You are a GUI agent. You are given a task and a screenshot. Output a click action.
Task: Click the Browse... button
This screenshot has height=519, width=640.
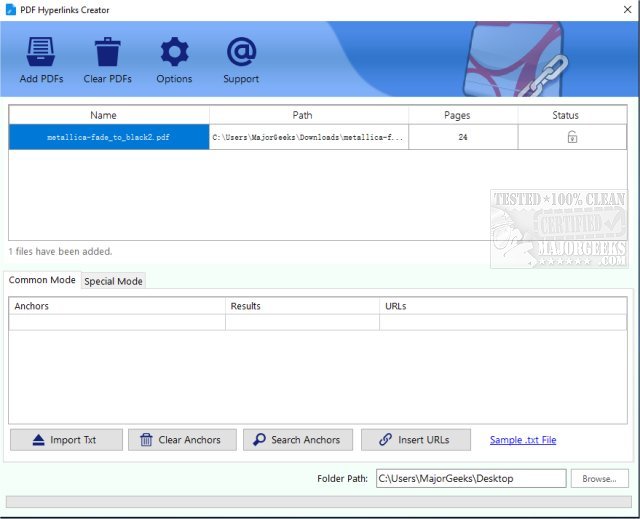pos(599,479)
